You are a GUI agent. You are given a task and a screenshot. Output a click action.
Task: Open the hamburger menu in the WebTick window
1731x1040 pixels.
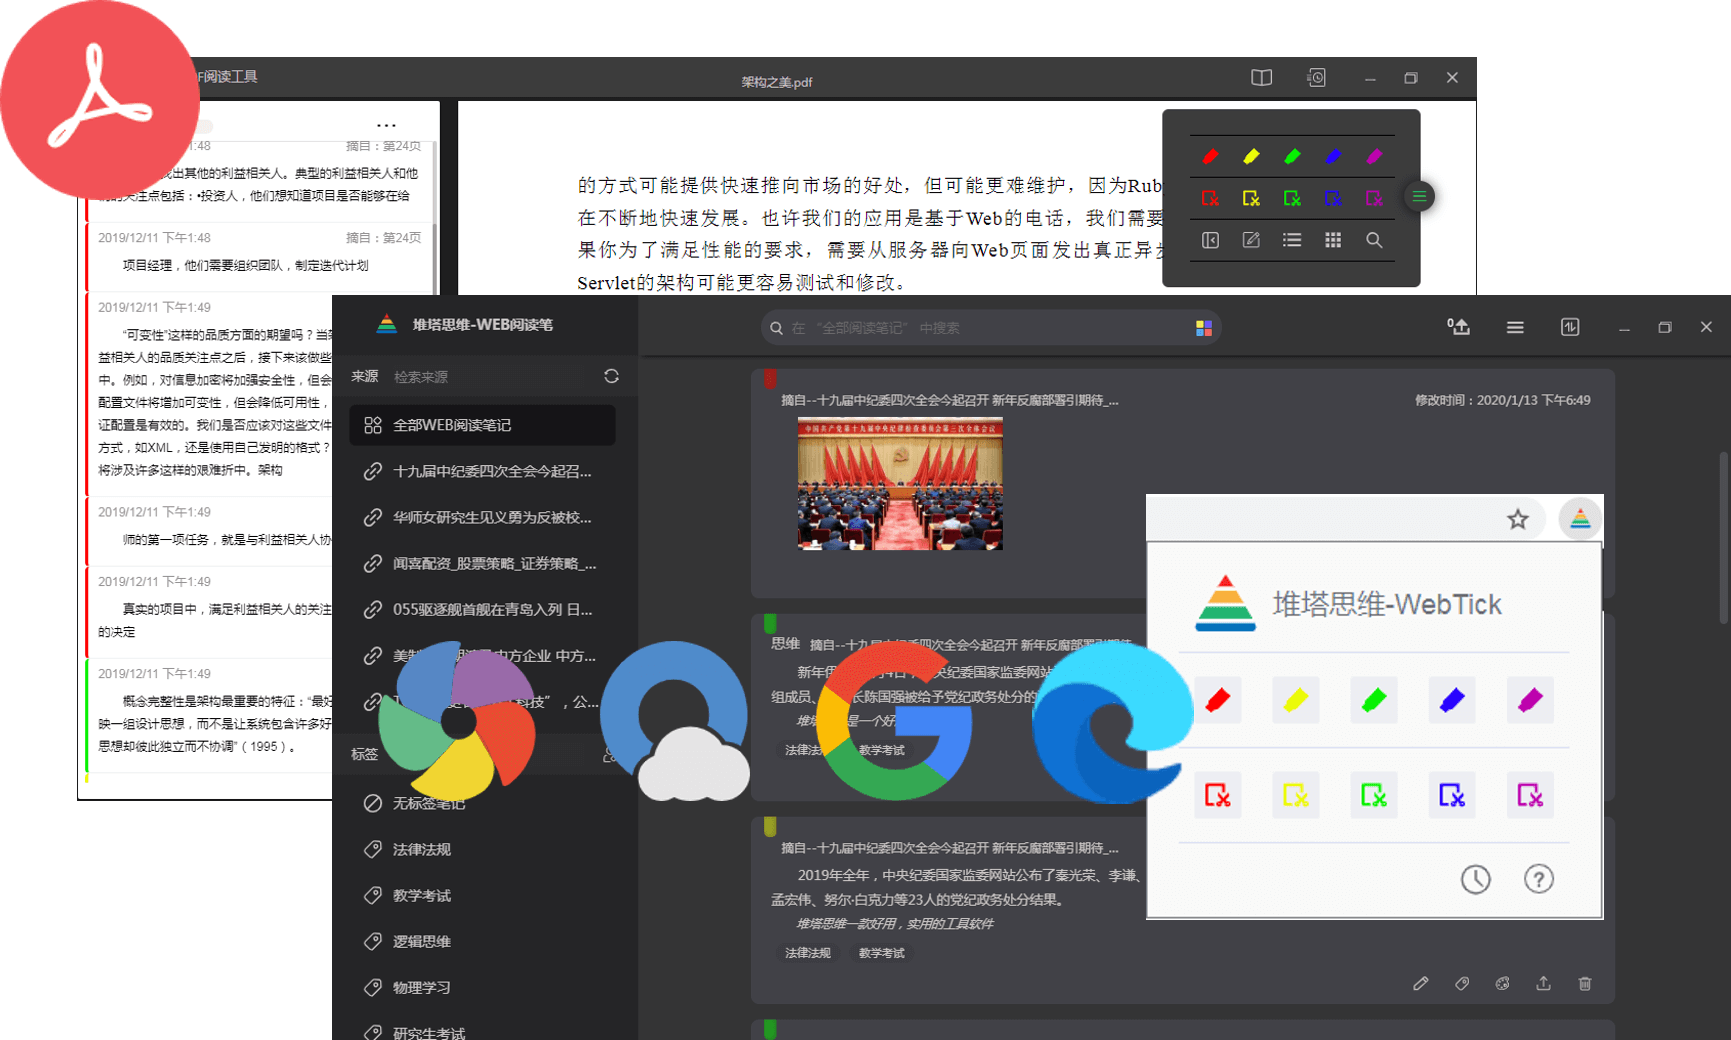[1515, 327]
